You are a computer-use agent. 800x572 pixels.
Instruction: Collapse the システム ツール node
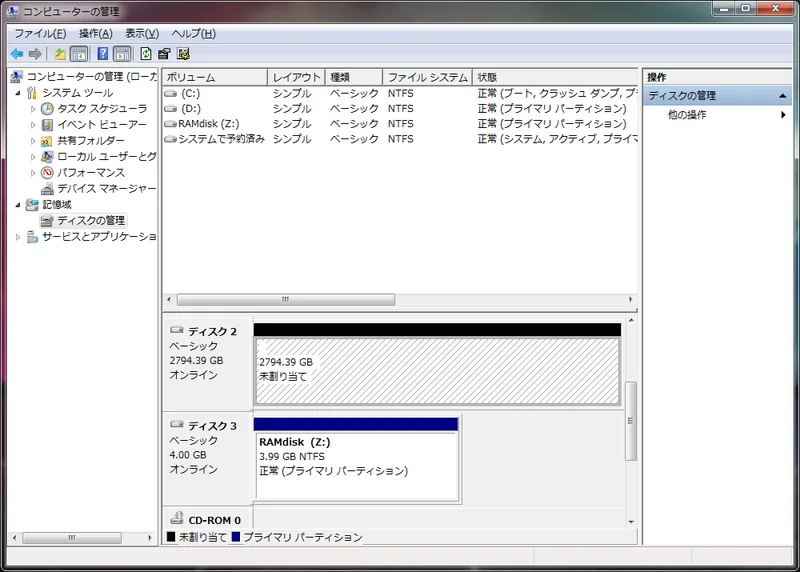click(18, 93)
